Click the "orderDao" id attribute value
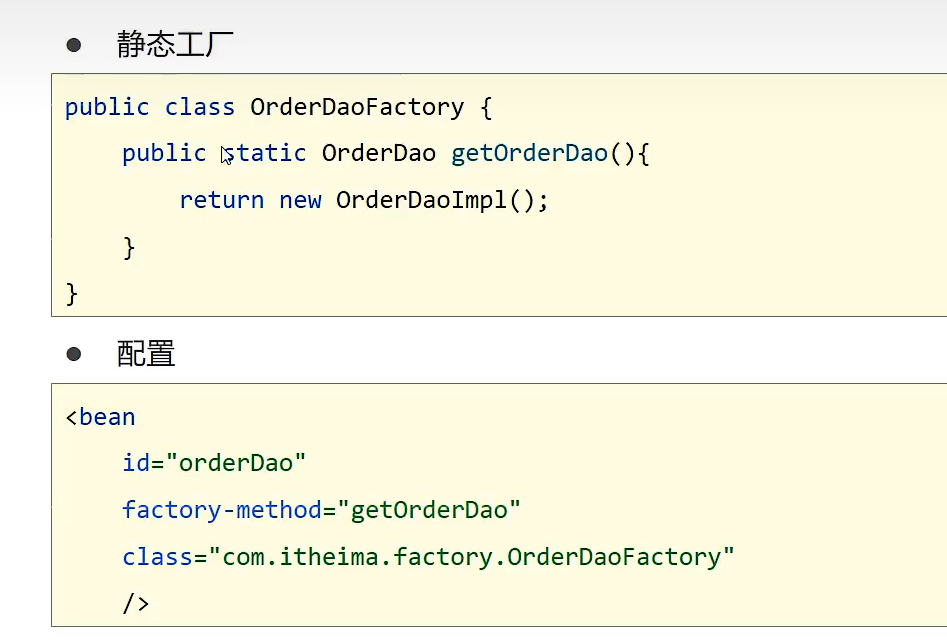This screenshot has width=947, height=643. tap(236, 463)
